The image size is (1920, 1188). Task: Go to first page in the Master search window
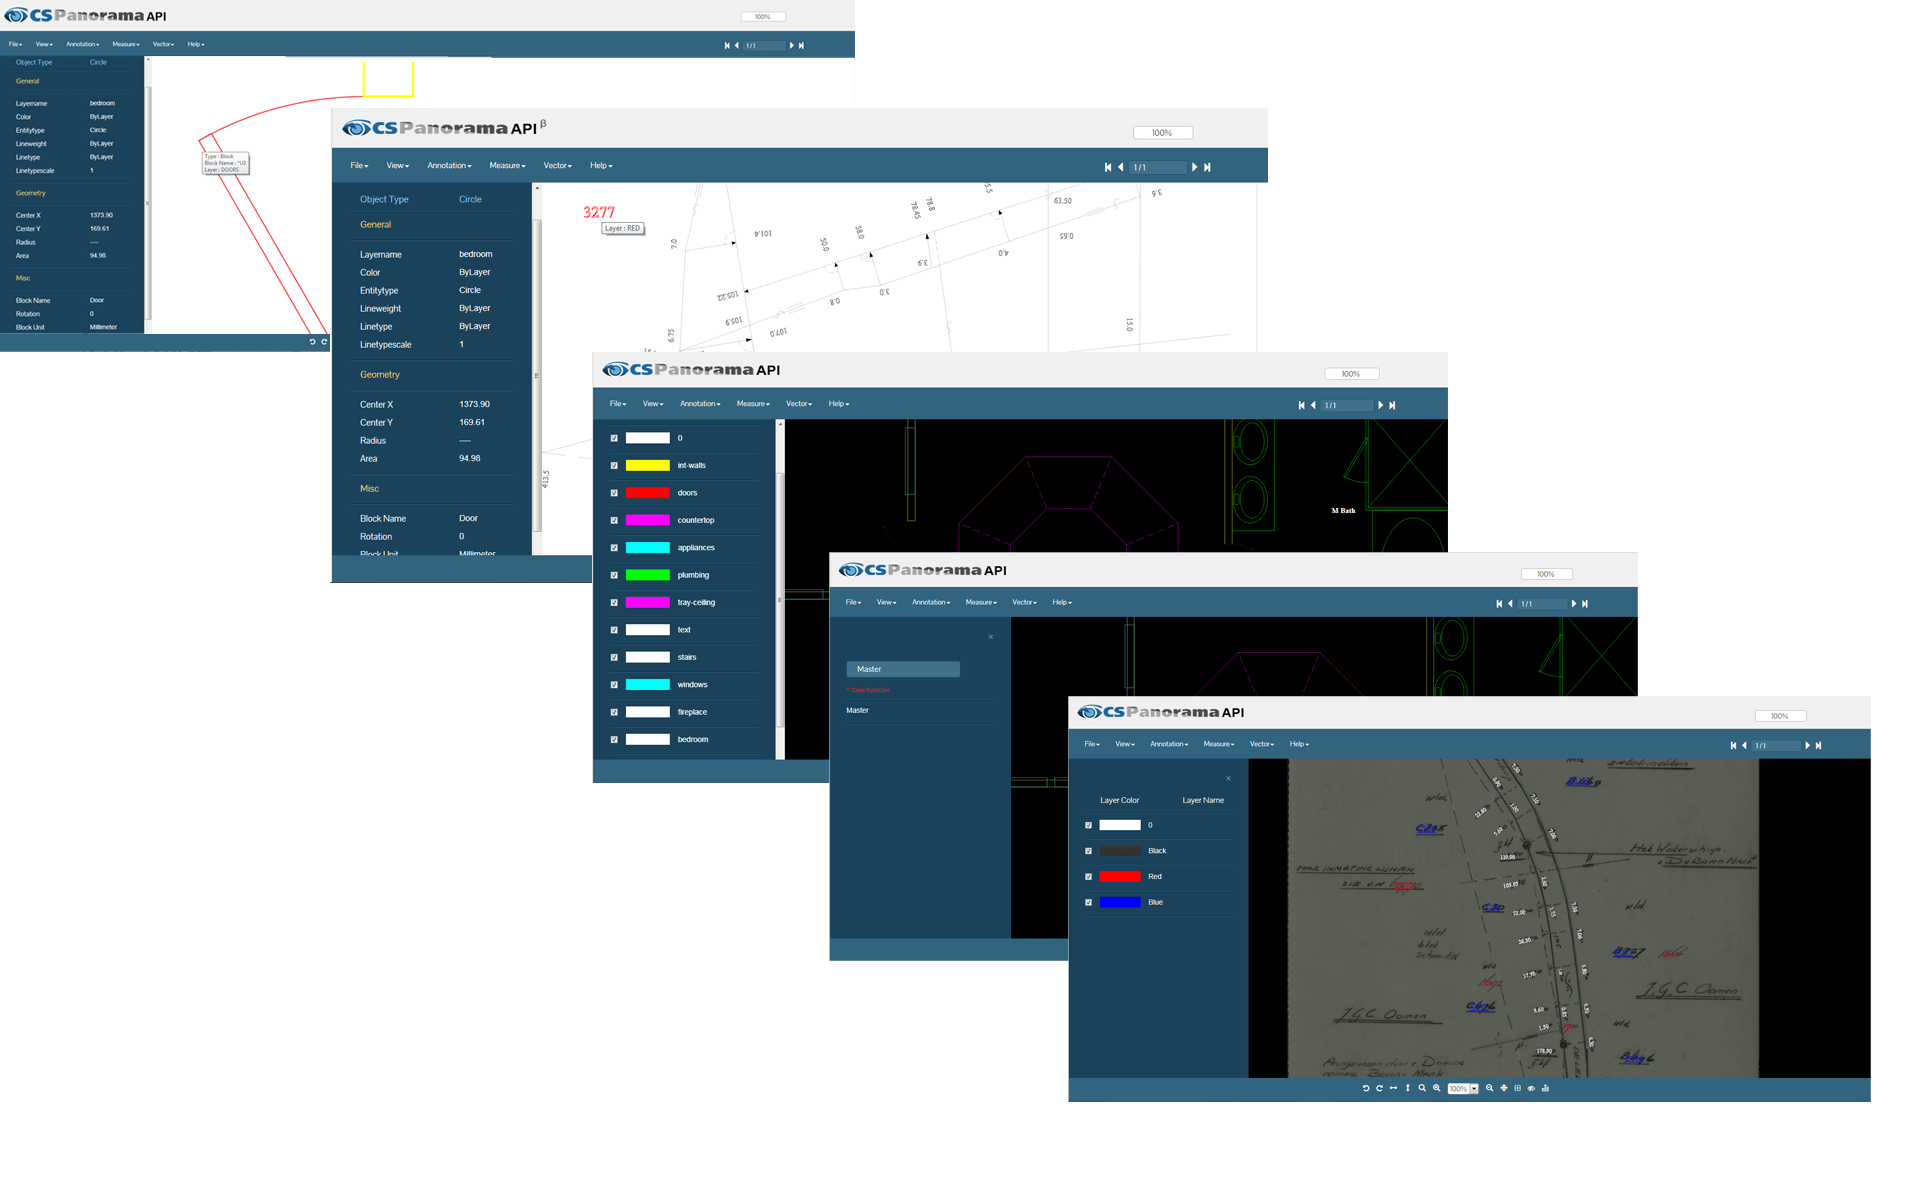[x=1499, y=603]
